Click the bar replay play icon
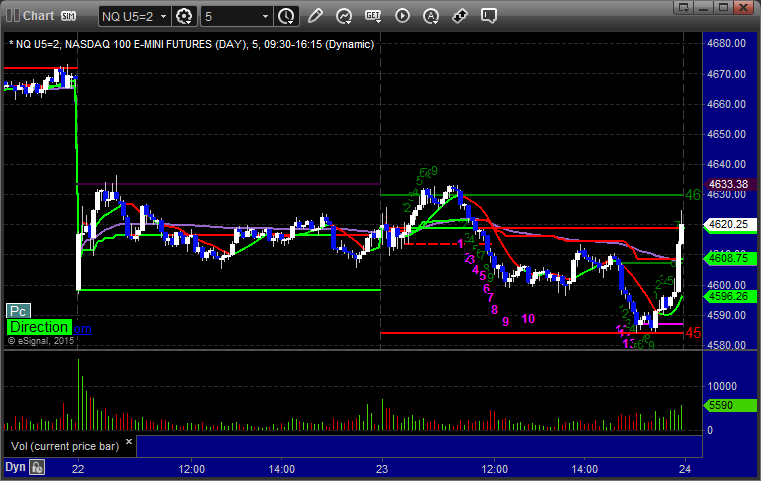This screenshot has width=761, height=481. [x=402, y=16]
